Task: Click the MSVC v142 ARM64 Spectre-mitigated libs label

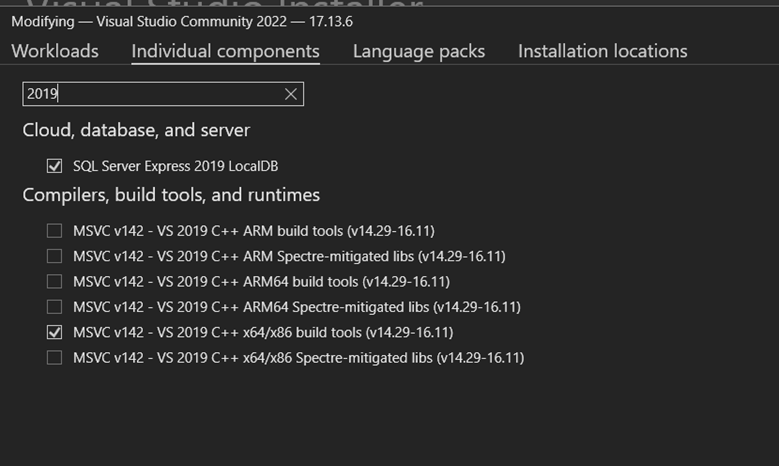Action: tap(297, 307)
